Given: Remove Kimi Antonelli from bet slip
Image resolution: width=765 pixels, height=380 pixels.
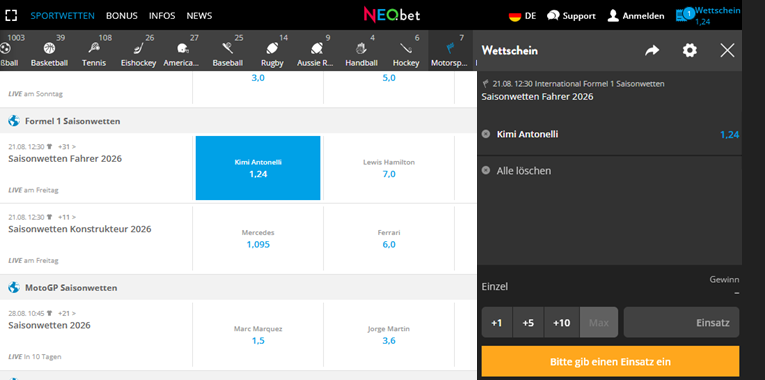Looking at the screenshot, I should click(485, 134).
